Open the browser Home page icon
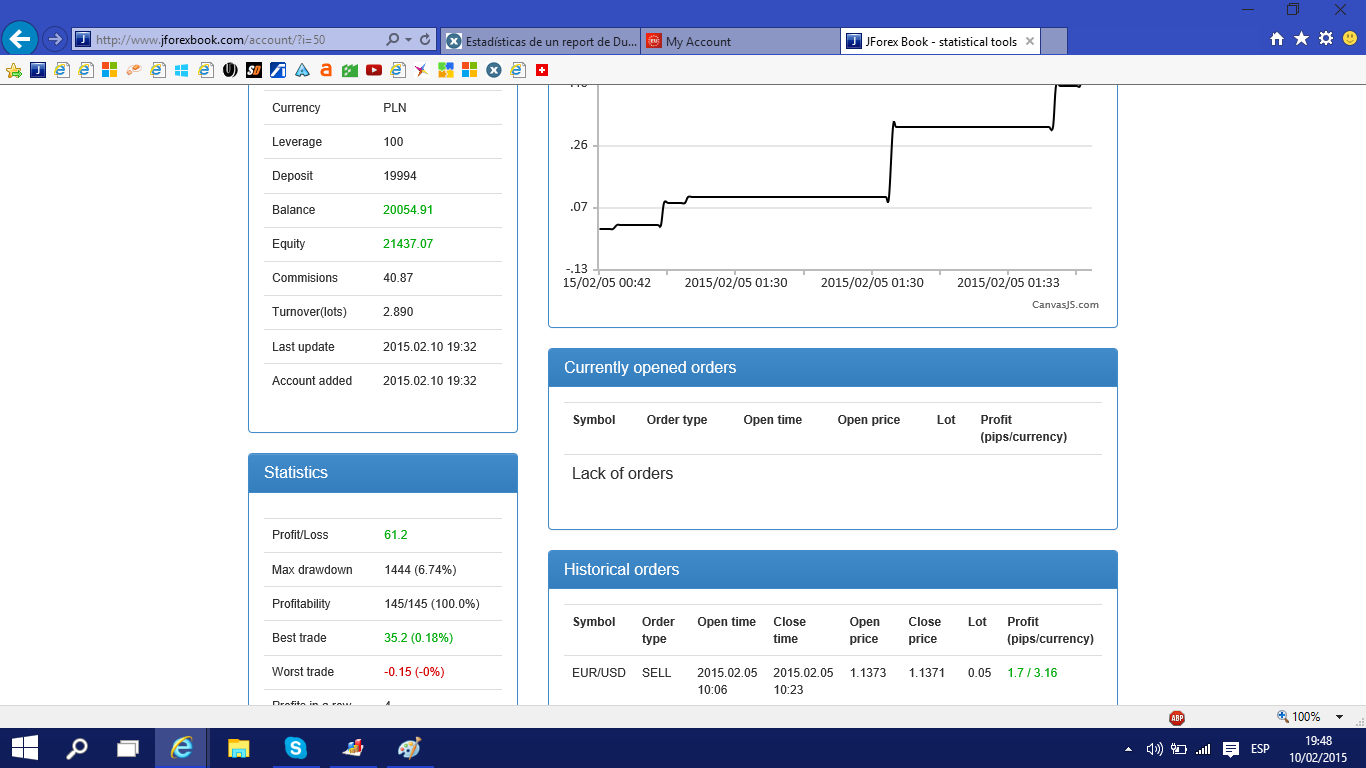Screen dimensions: 1366x768 coord(1277,39)
